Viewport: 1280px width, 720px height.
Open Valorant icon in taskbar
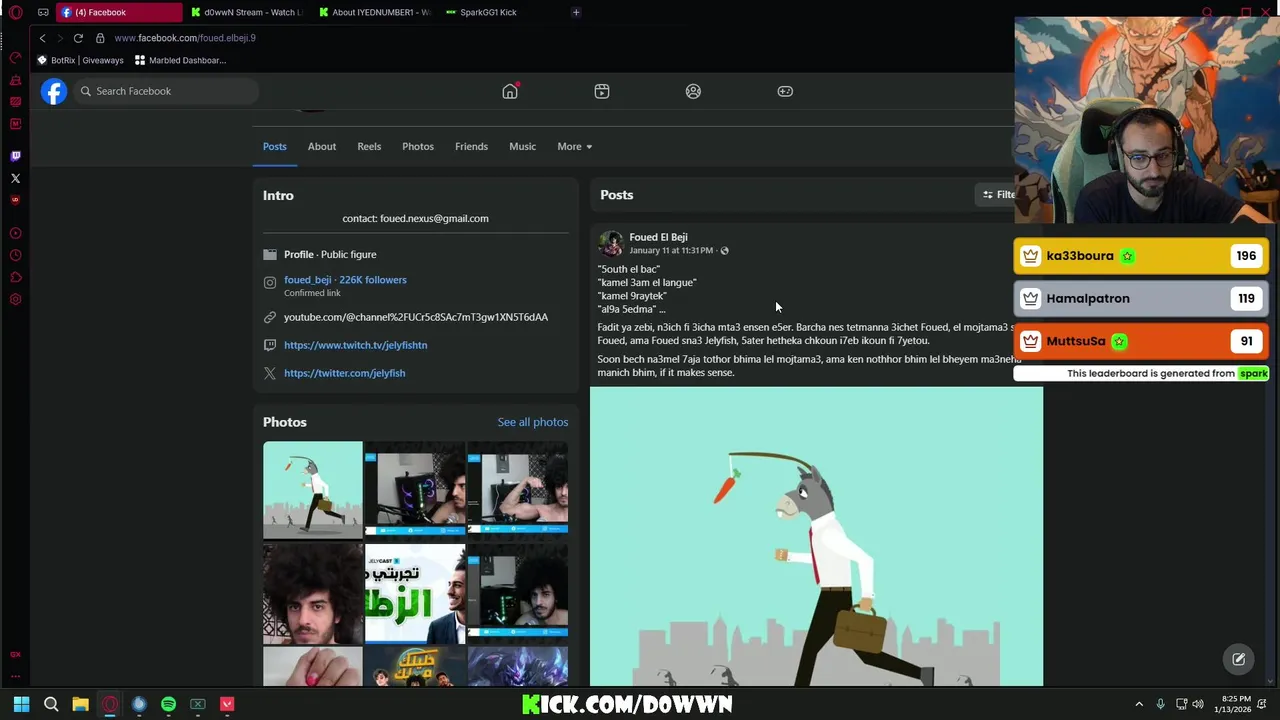coord(227,704)
